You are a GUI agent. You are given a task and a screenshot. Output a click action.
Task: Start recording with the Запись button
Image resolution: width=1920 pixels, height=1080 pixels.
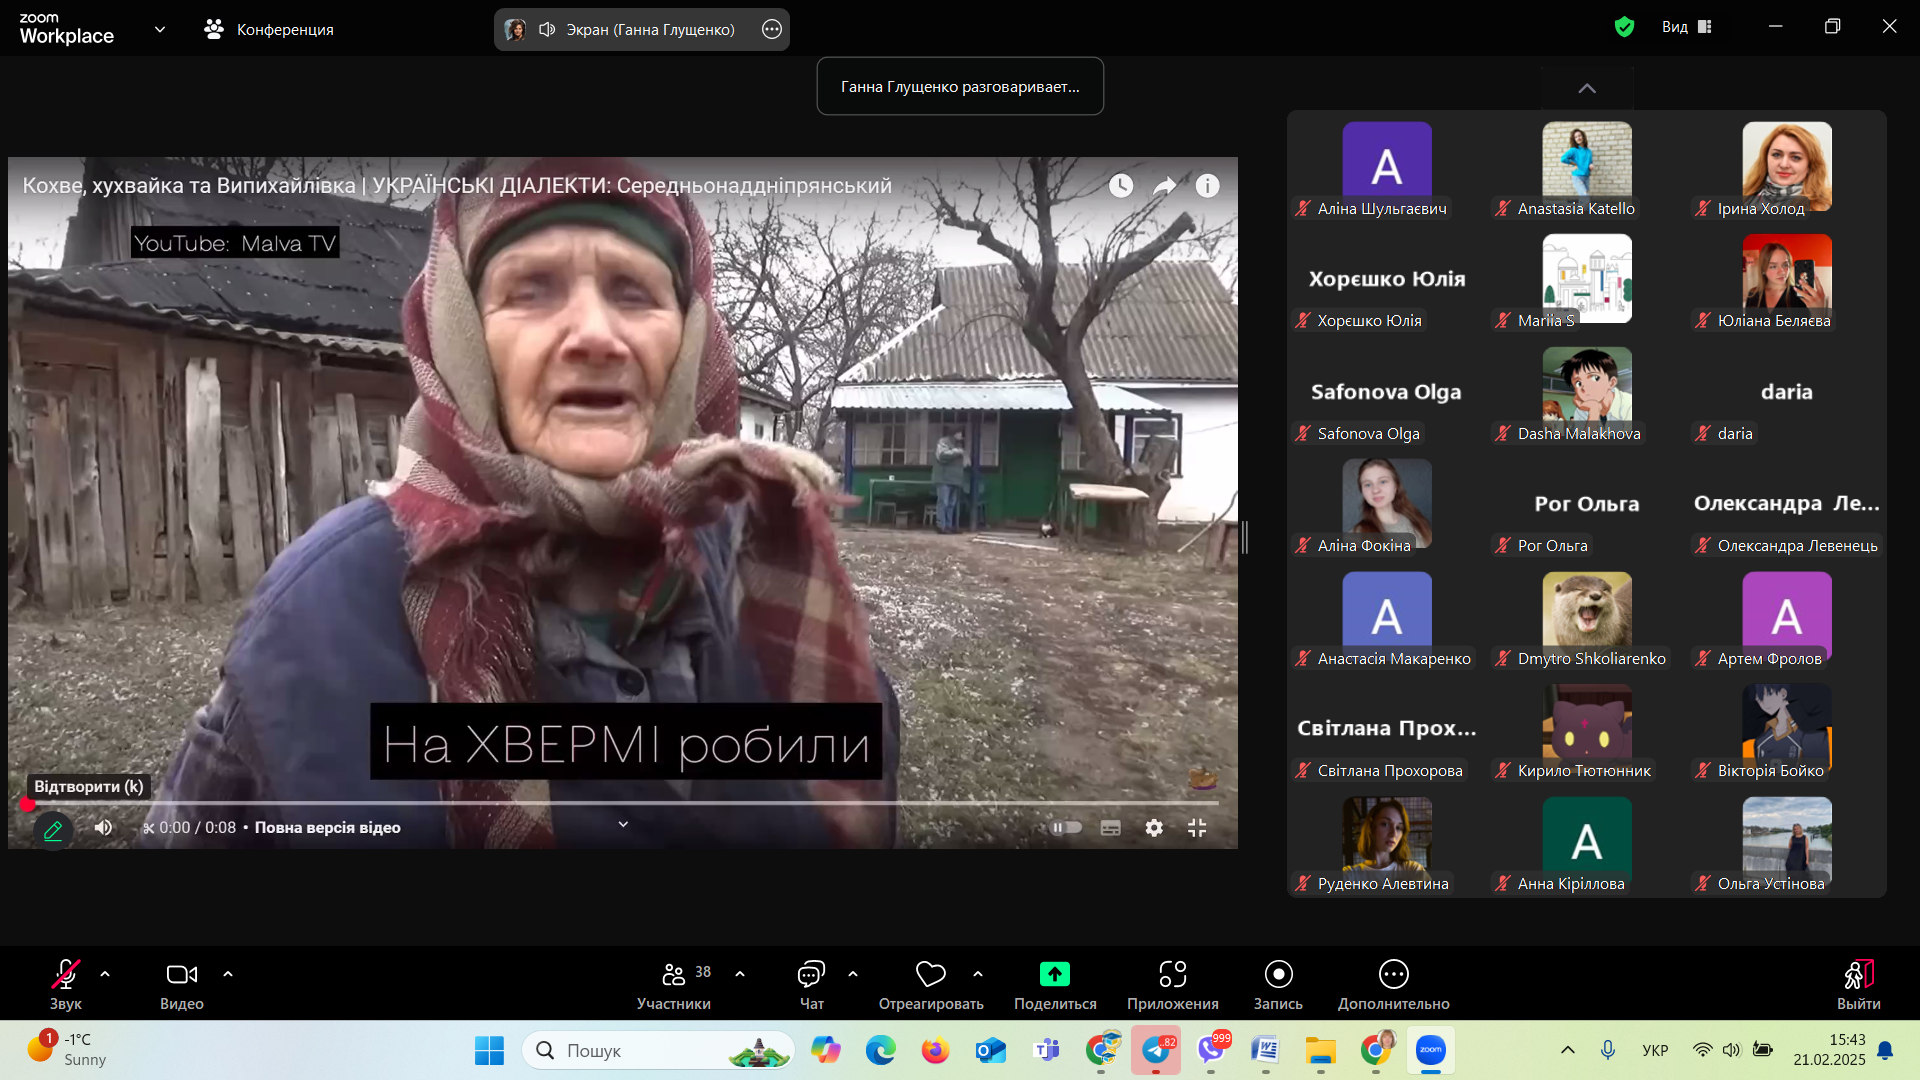coord(1278,982)
